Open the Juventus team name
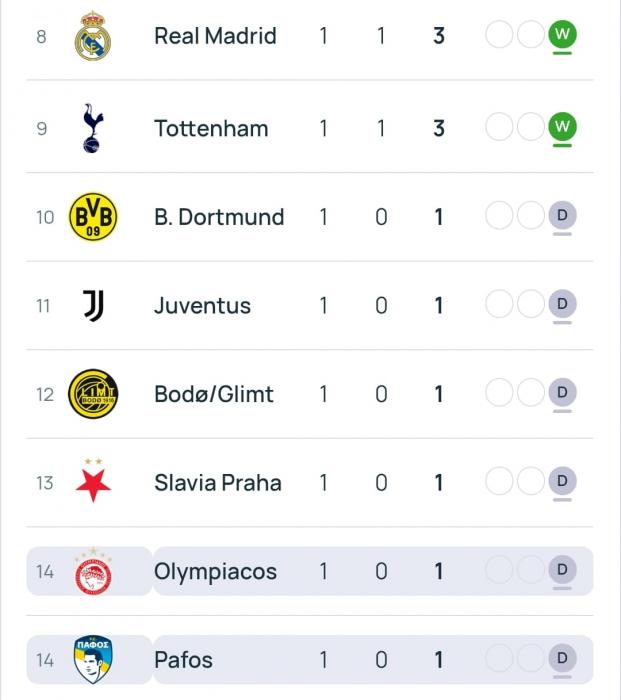The width and height of the screenshot is (621, 700). [x=202, y=306]
